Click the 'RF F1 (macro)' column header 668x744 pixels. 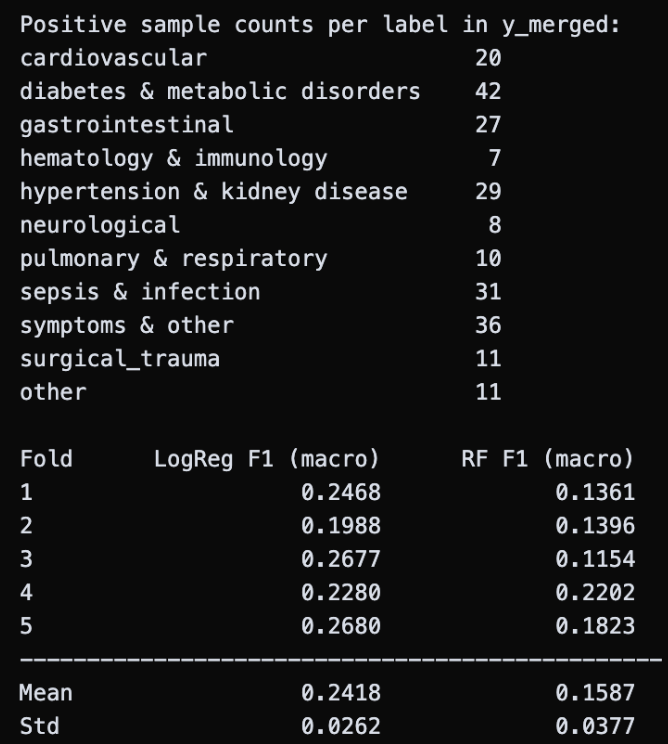click(568, 459)
